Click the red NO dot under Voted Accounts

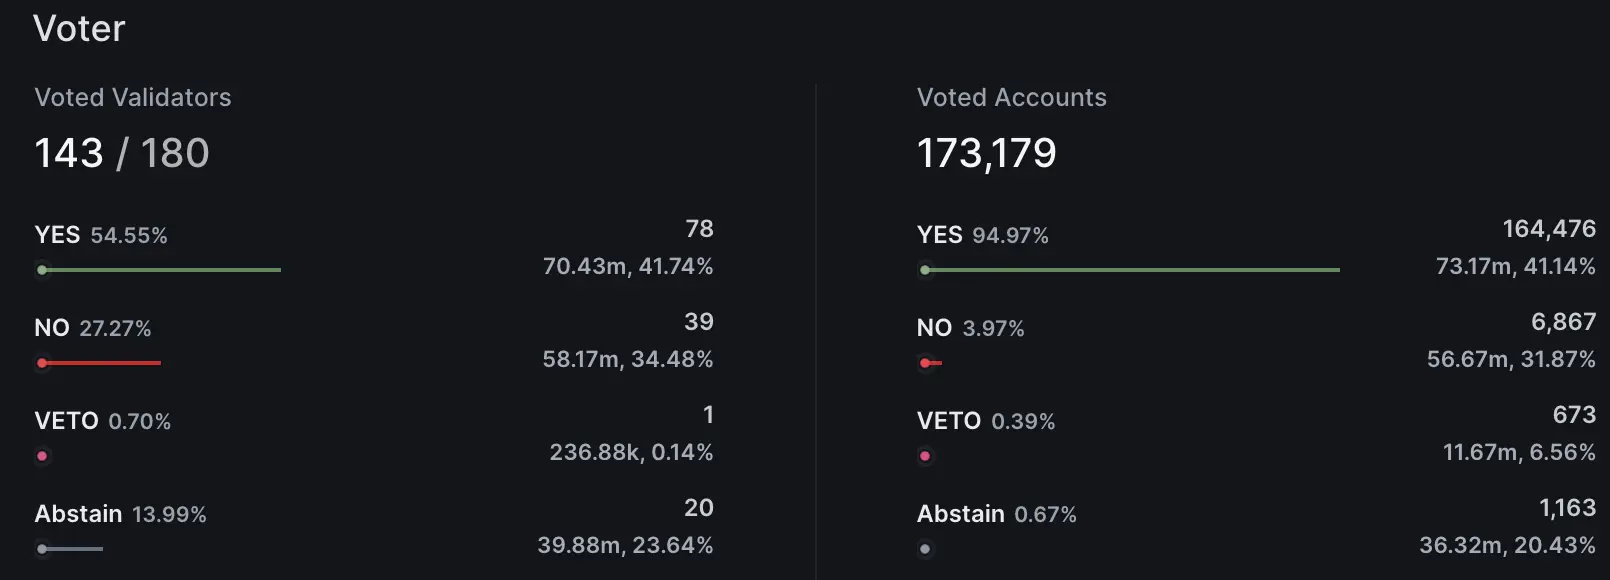[925, 363]
